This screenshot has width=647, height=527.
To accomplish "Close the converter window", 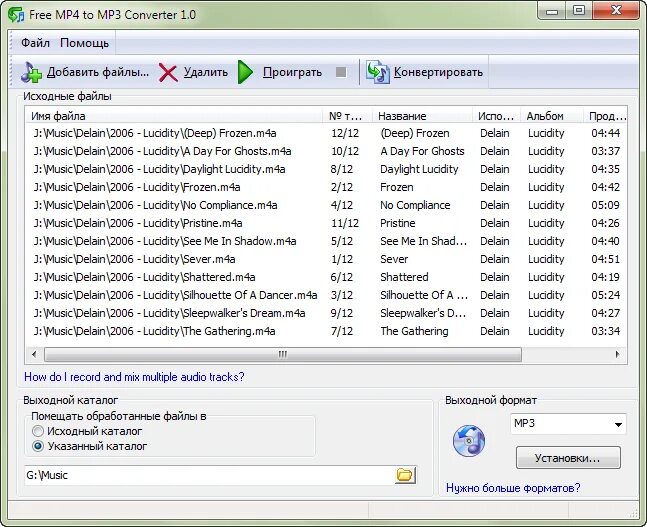I will 616,10.
